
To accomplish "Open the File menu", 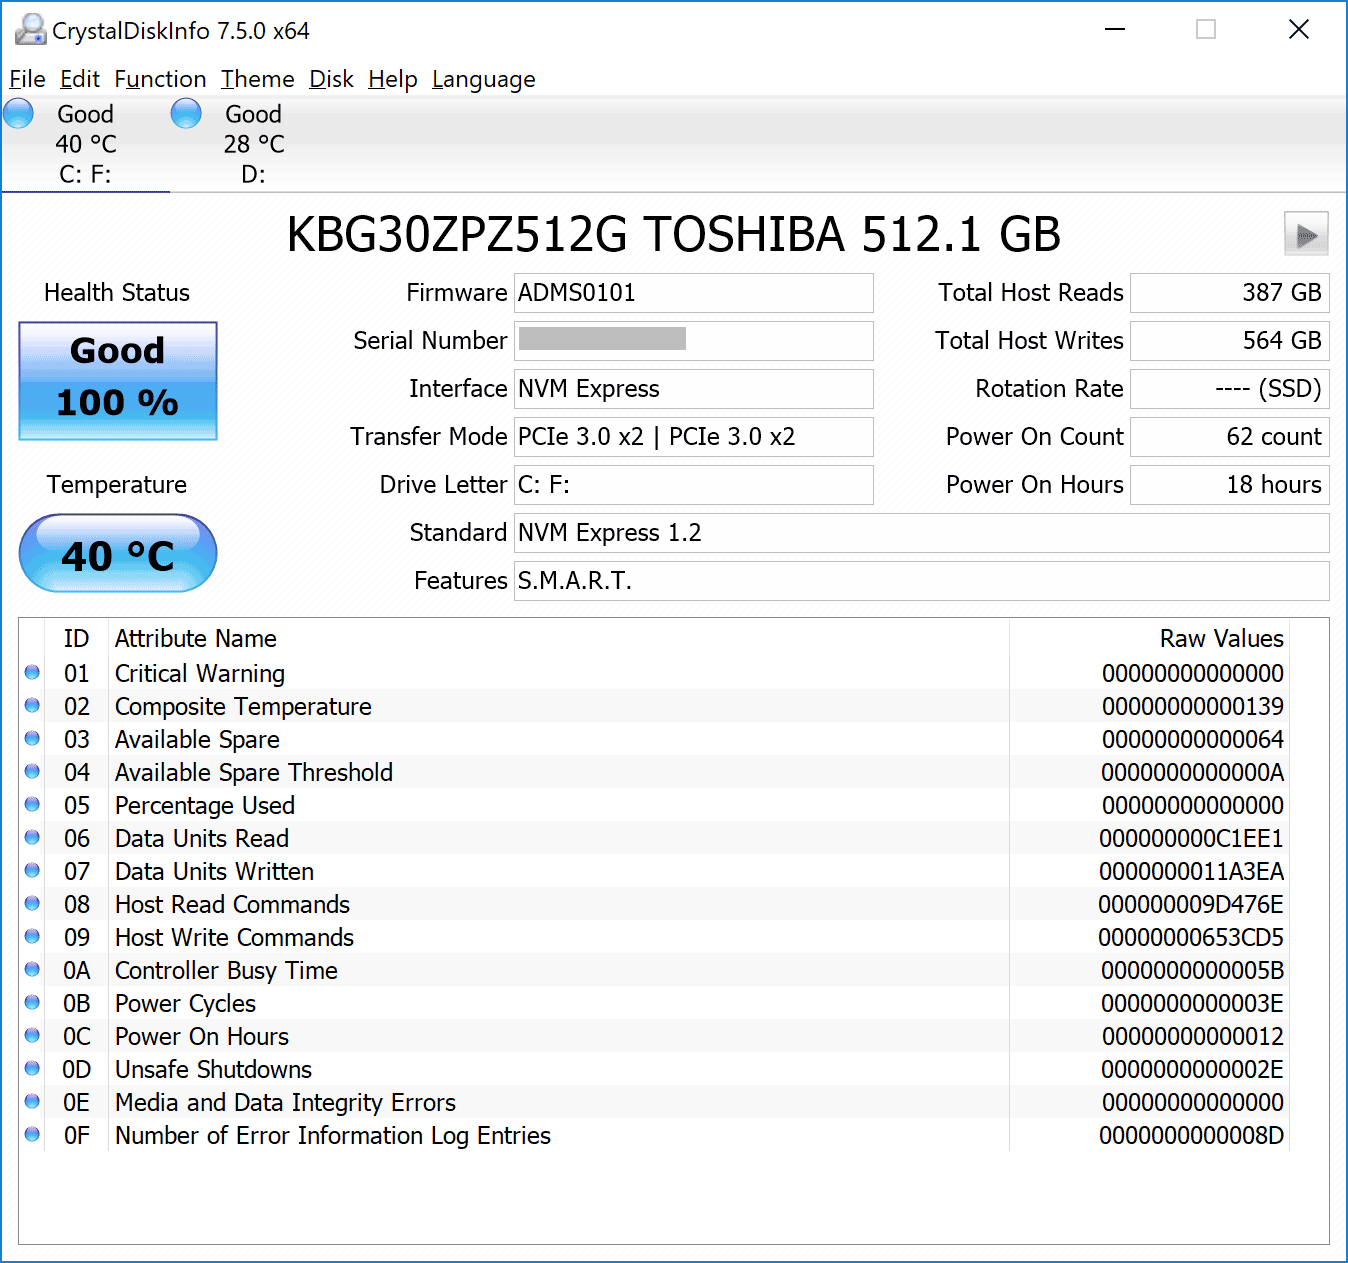I will point(27,79).
